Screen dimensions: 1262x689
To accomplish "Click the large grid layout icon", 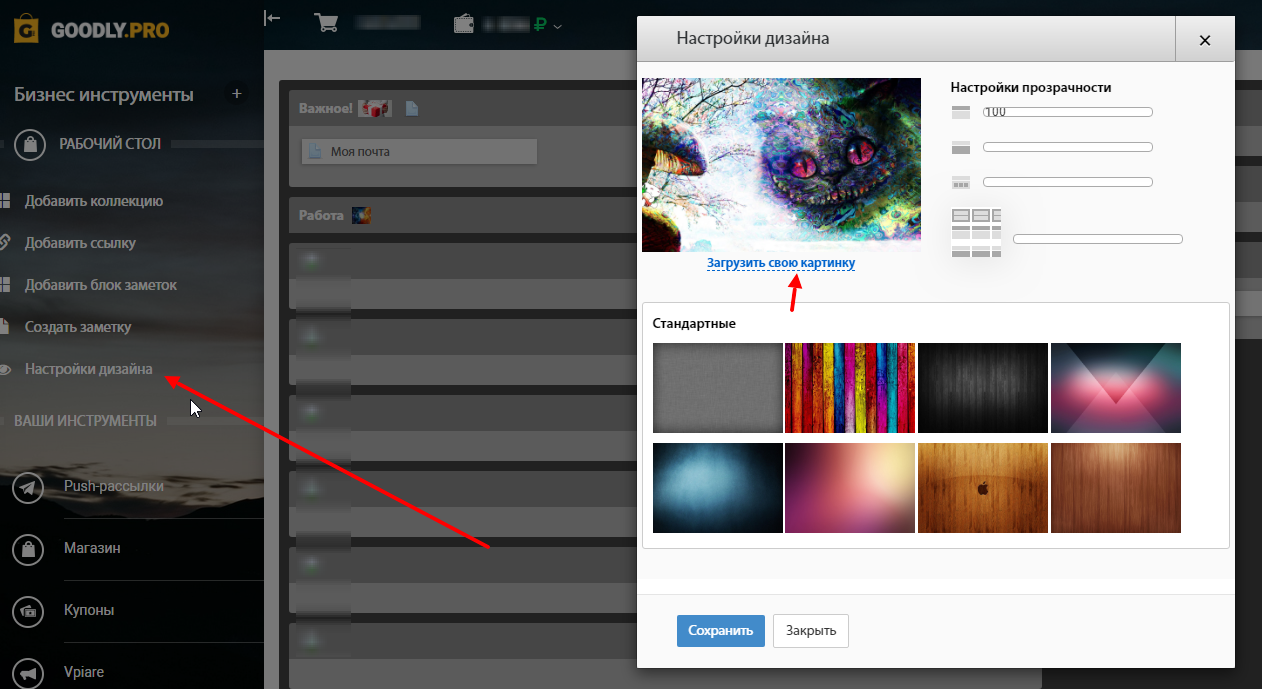I will pyautogui.click(x=976, y=233).
